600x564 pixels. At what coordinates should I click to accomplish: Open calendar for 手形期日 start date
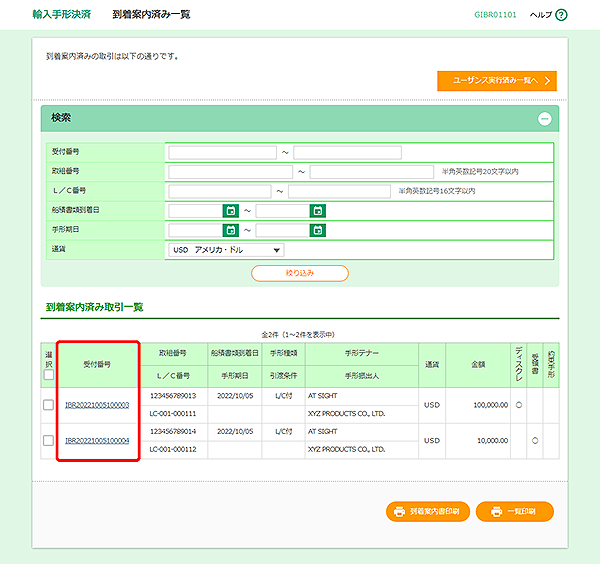[x=230, y=230]
